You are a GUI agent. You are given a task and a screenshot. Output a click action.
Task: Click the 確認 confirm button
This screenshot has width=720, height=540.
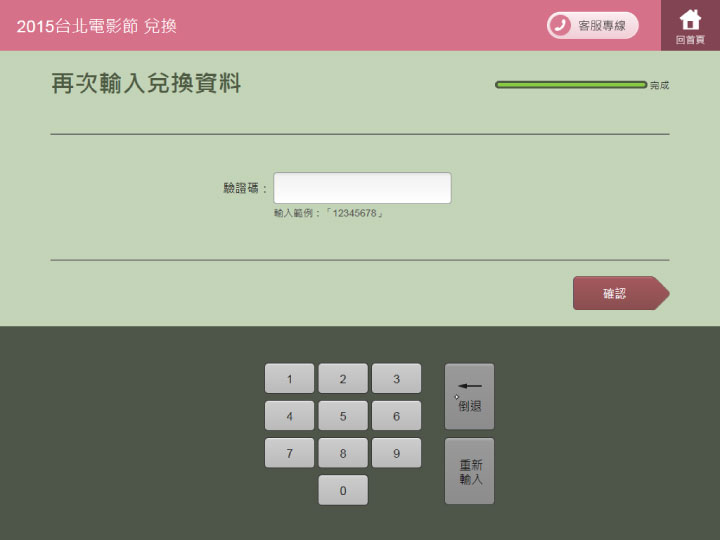click(x=616, y=293)
